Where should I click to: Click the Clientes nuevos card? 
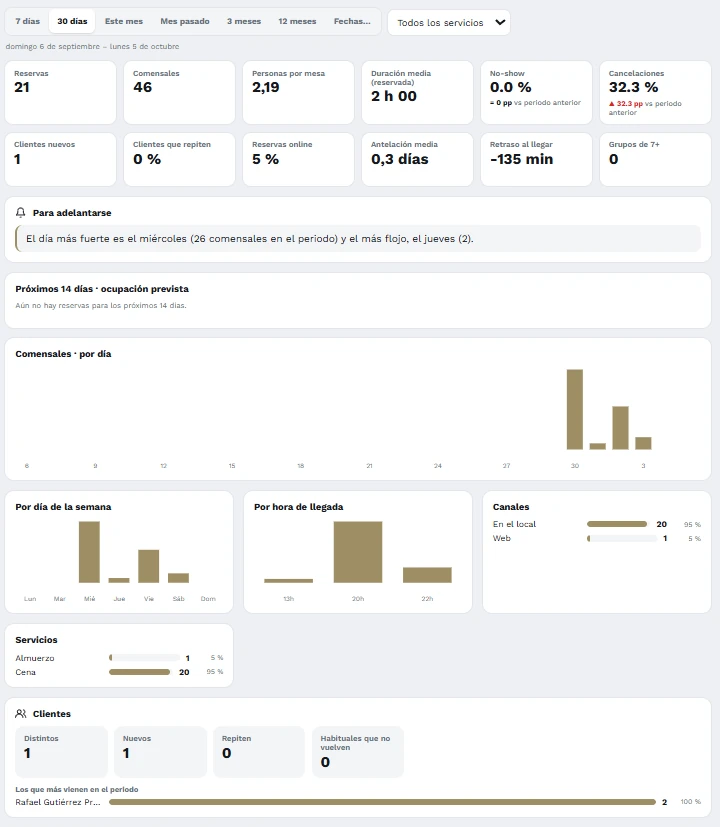coord(60,159)
